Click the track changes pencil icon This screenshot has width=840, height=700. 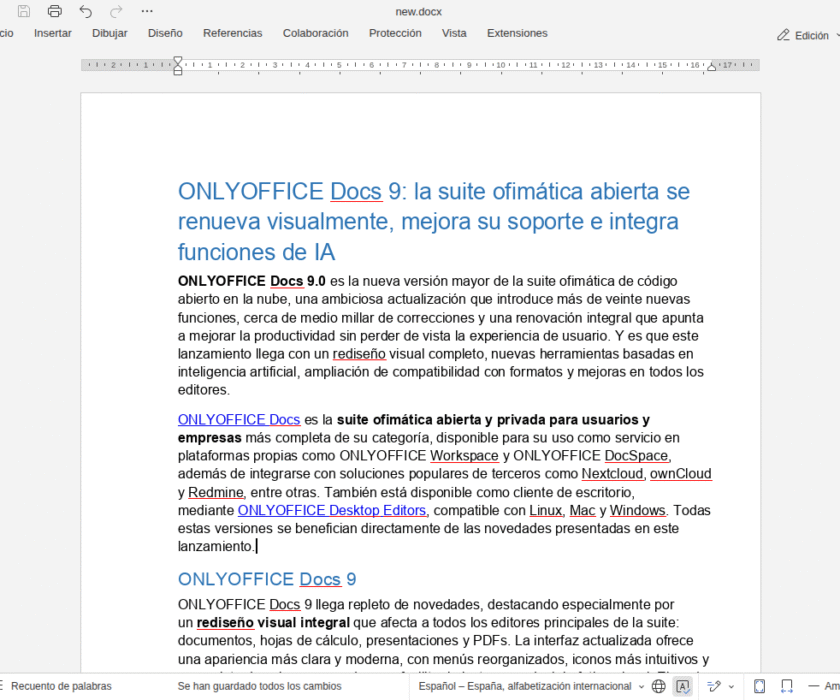pyautogui.click(x=714, y=686)
